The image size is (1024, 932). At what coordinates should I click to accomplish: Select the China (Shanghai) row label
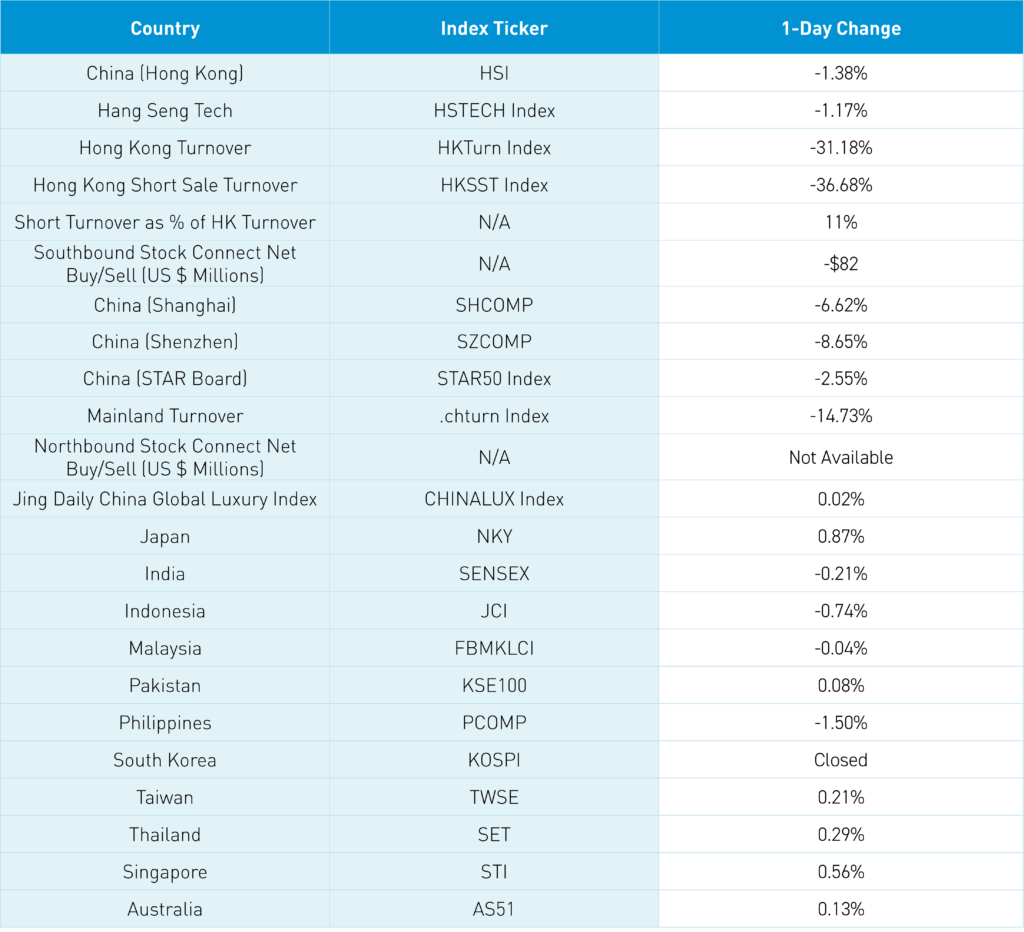(165, 305)
